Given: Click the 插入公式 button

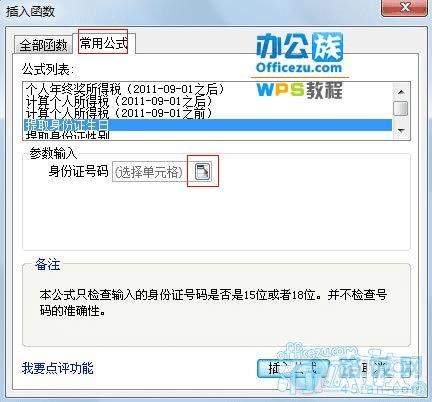Looking at the screenshot, I should 293,368.
